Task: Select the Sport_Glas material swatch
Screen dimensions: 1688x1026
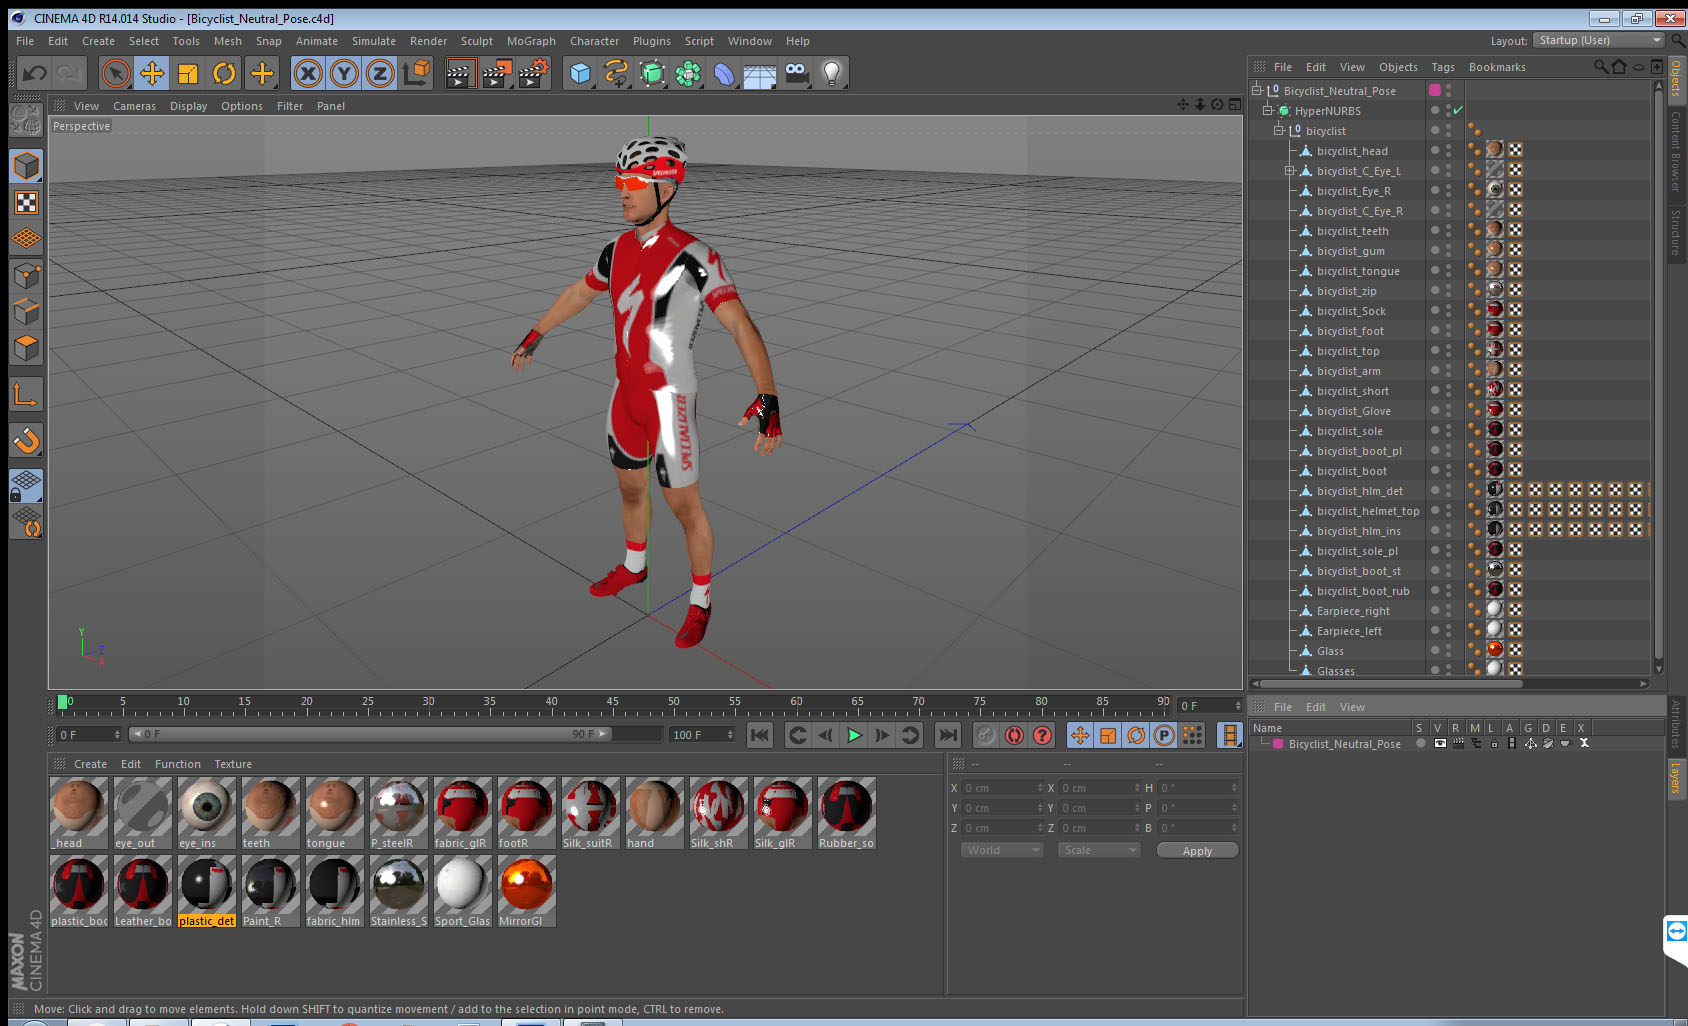Action: (463, 891)
